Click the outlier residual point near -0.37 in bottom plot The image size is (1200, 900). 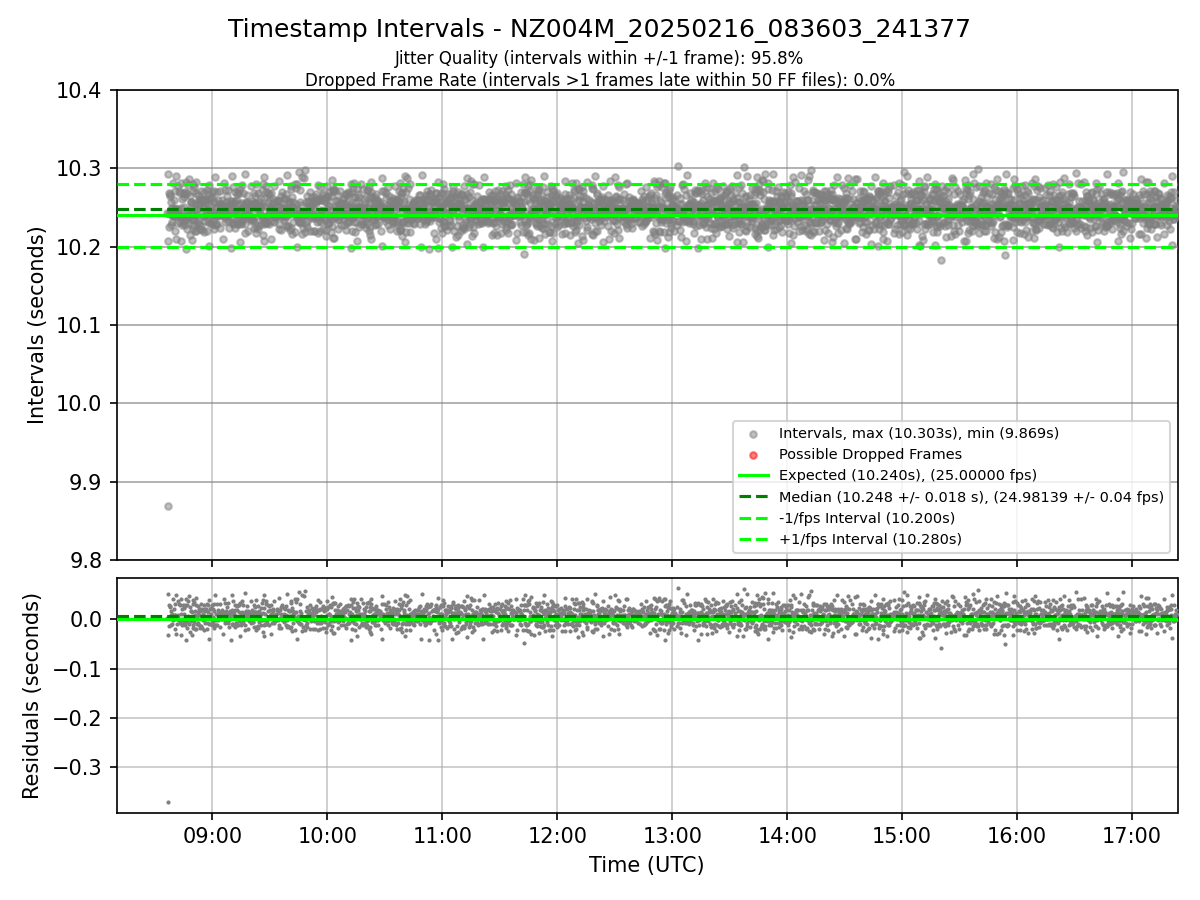[x=168, y=802]
